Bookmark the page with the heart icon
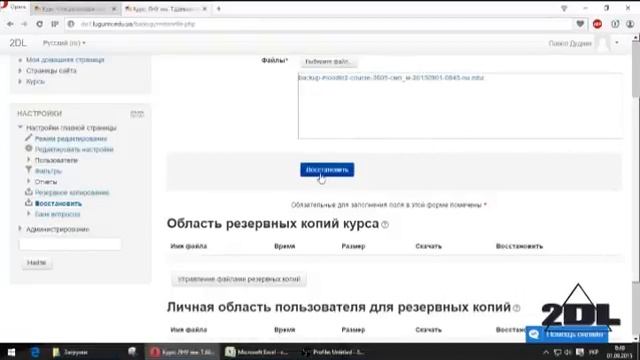Viewport: 640px width, 360px height. 580,24
